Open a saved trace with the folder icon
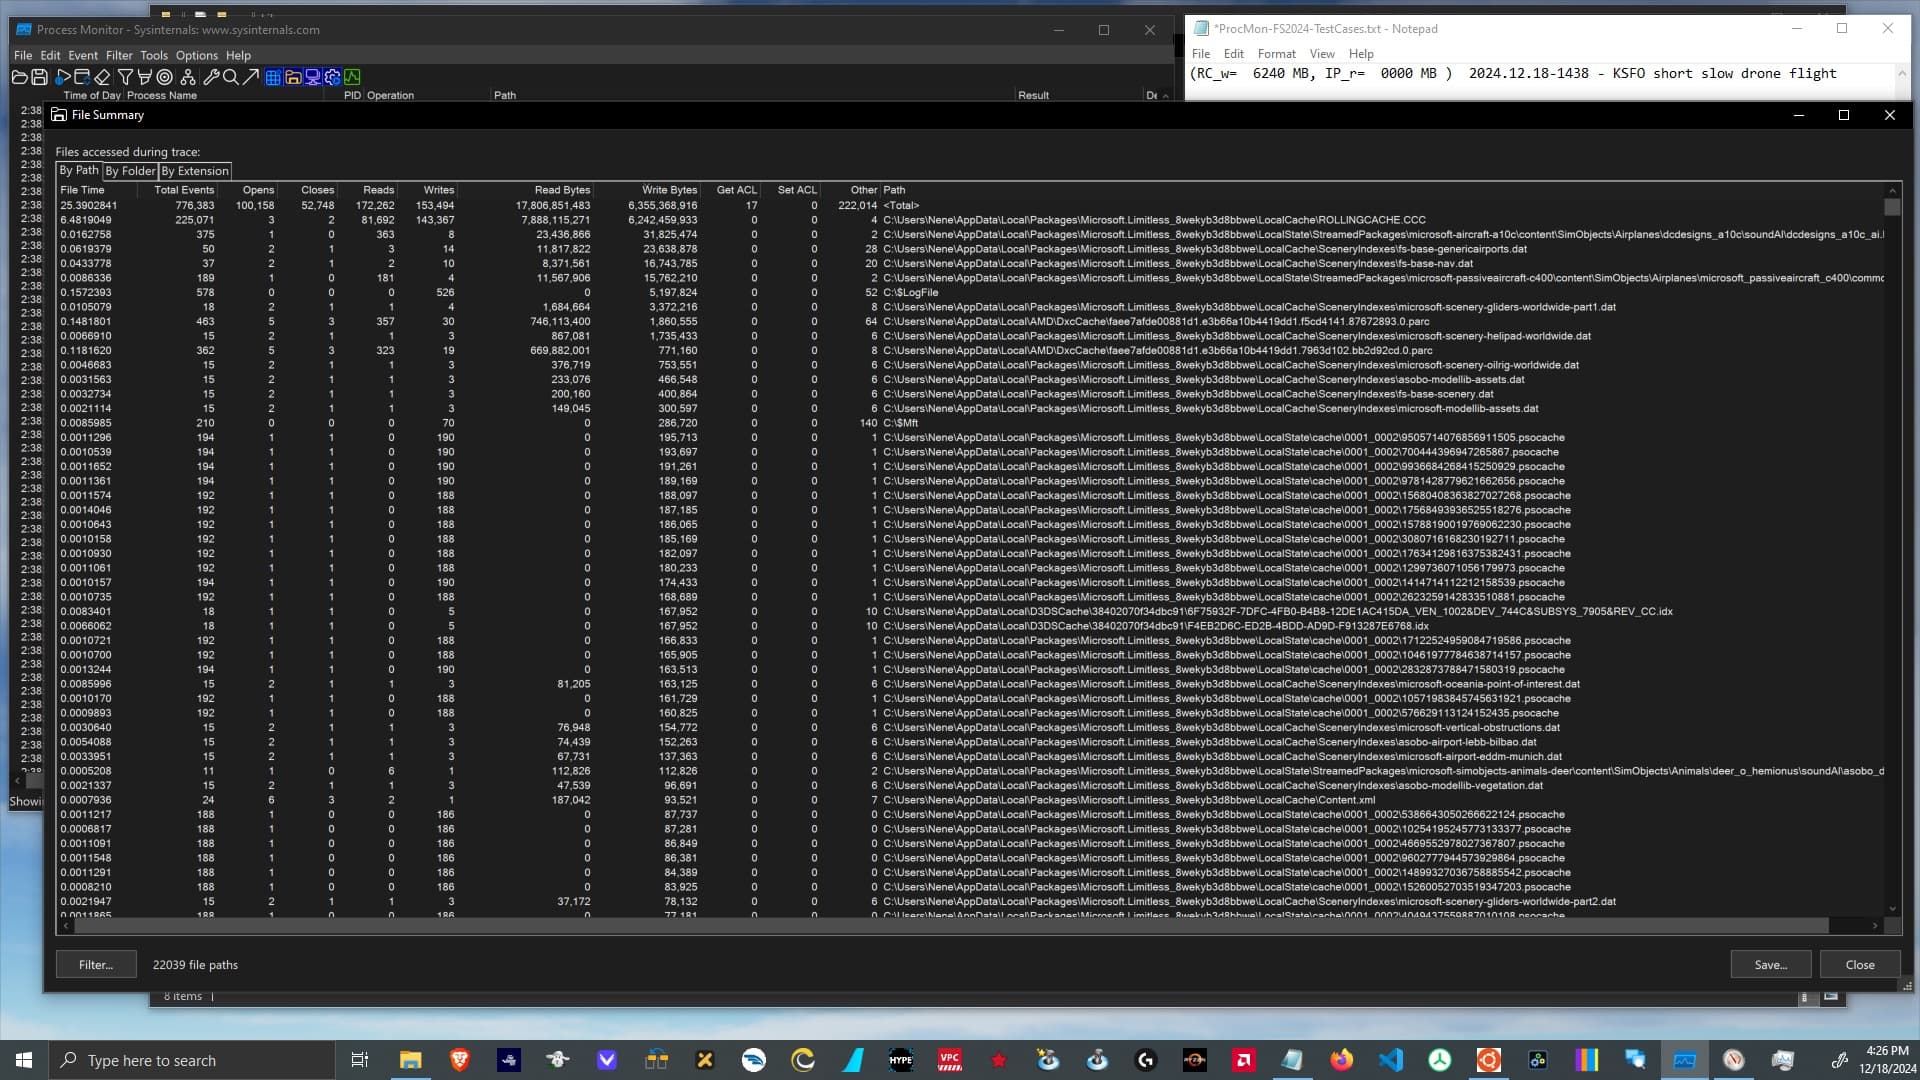This screenshot has width=1920, height=1080. (19, 77)
